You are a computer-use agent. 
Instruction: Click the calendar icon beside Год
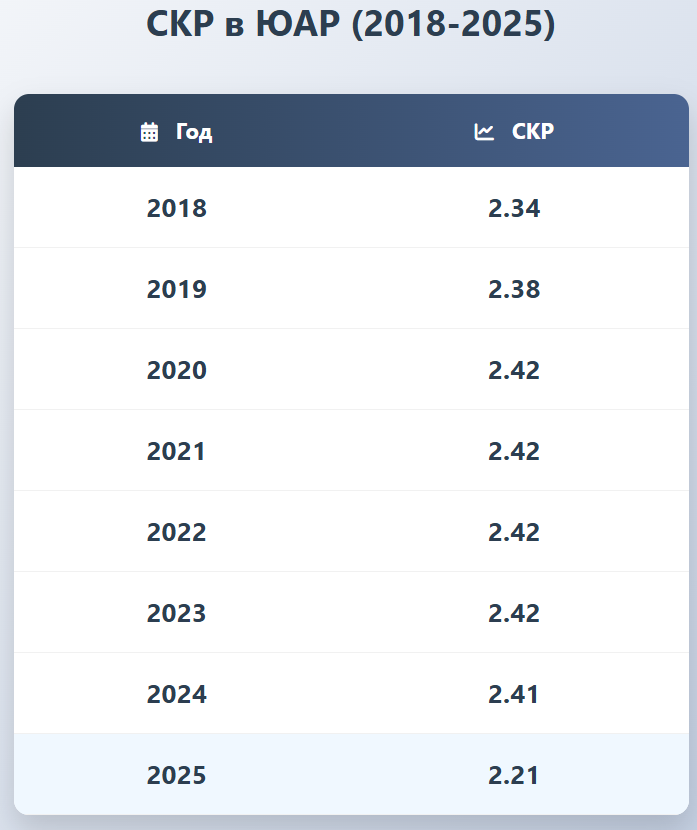pos(149,132)
